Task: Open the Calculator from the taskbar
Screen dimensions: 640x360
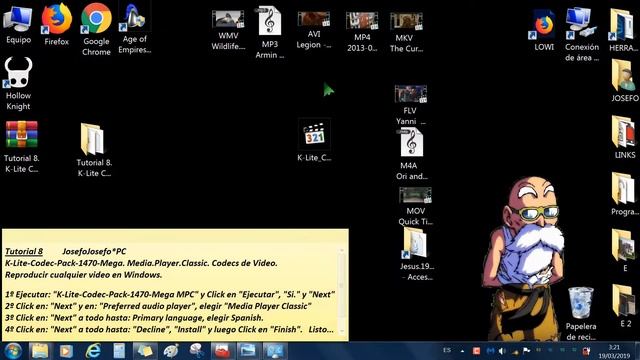Action: pos(119,351)
